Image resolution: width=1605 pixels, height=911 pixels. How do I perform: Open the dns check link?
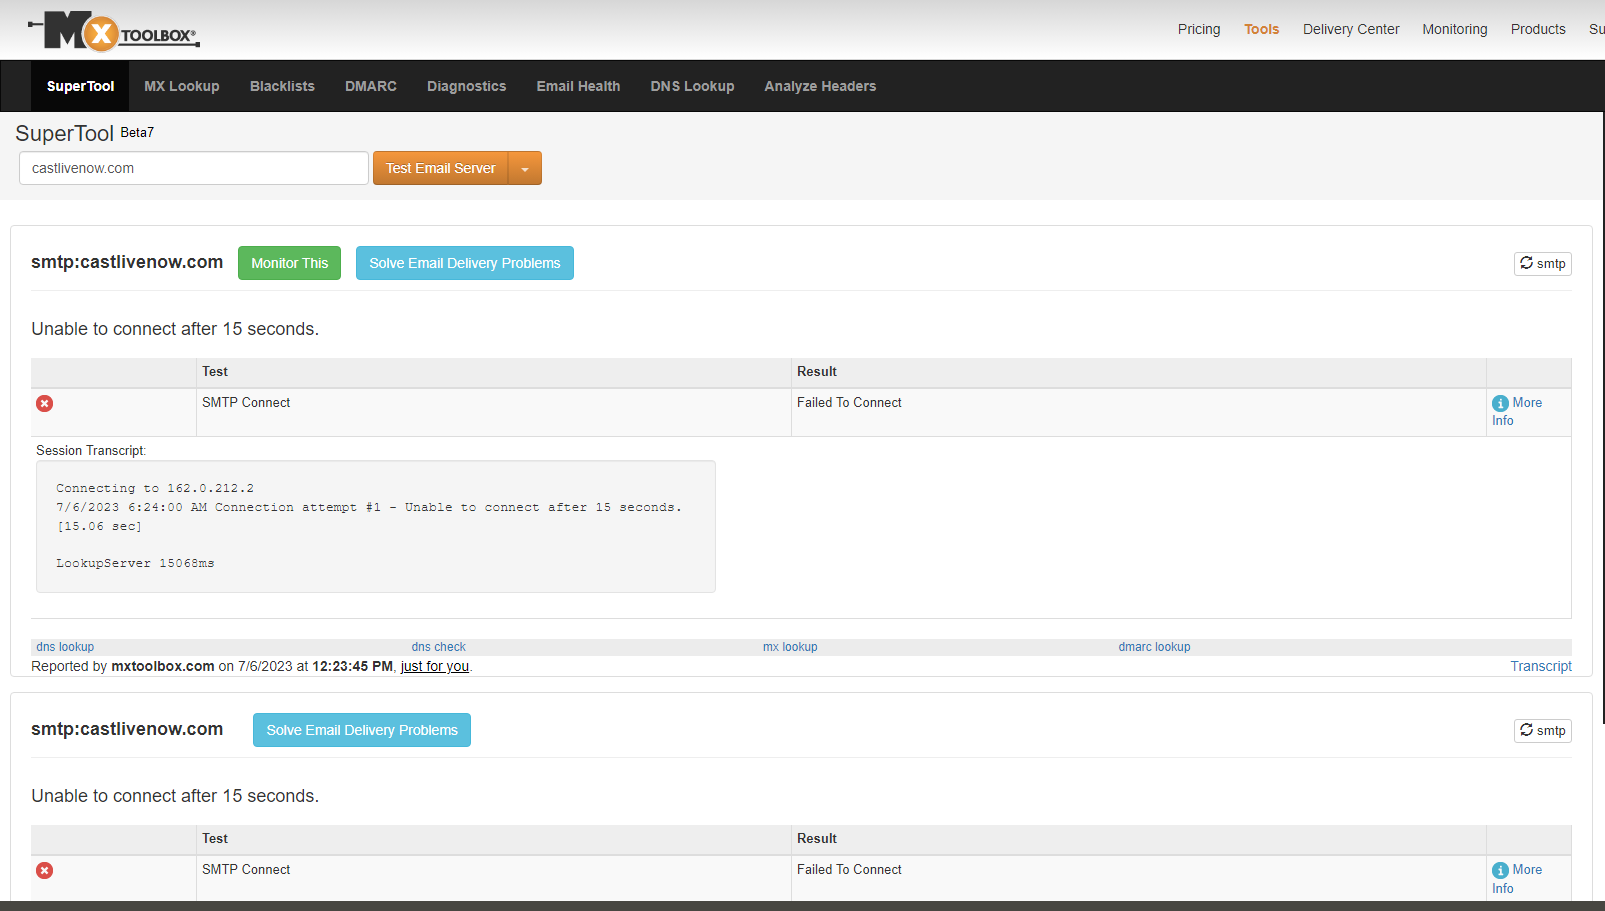(439, 647)
